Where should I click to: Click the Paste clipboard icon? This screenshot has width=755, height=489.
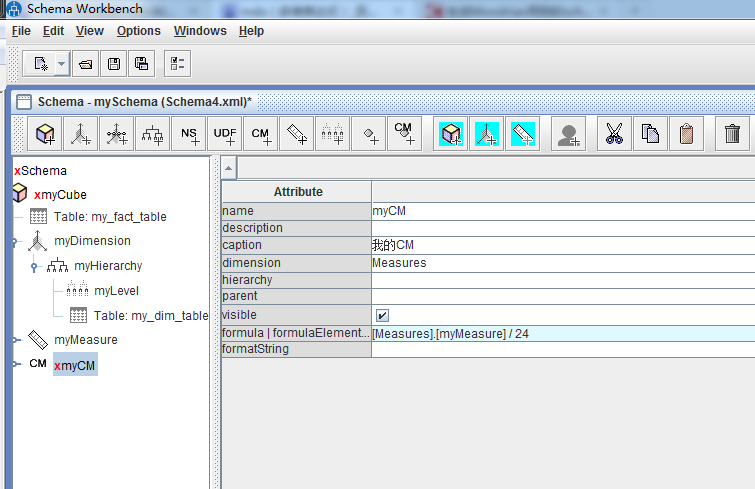pos(686,134)
